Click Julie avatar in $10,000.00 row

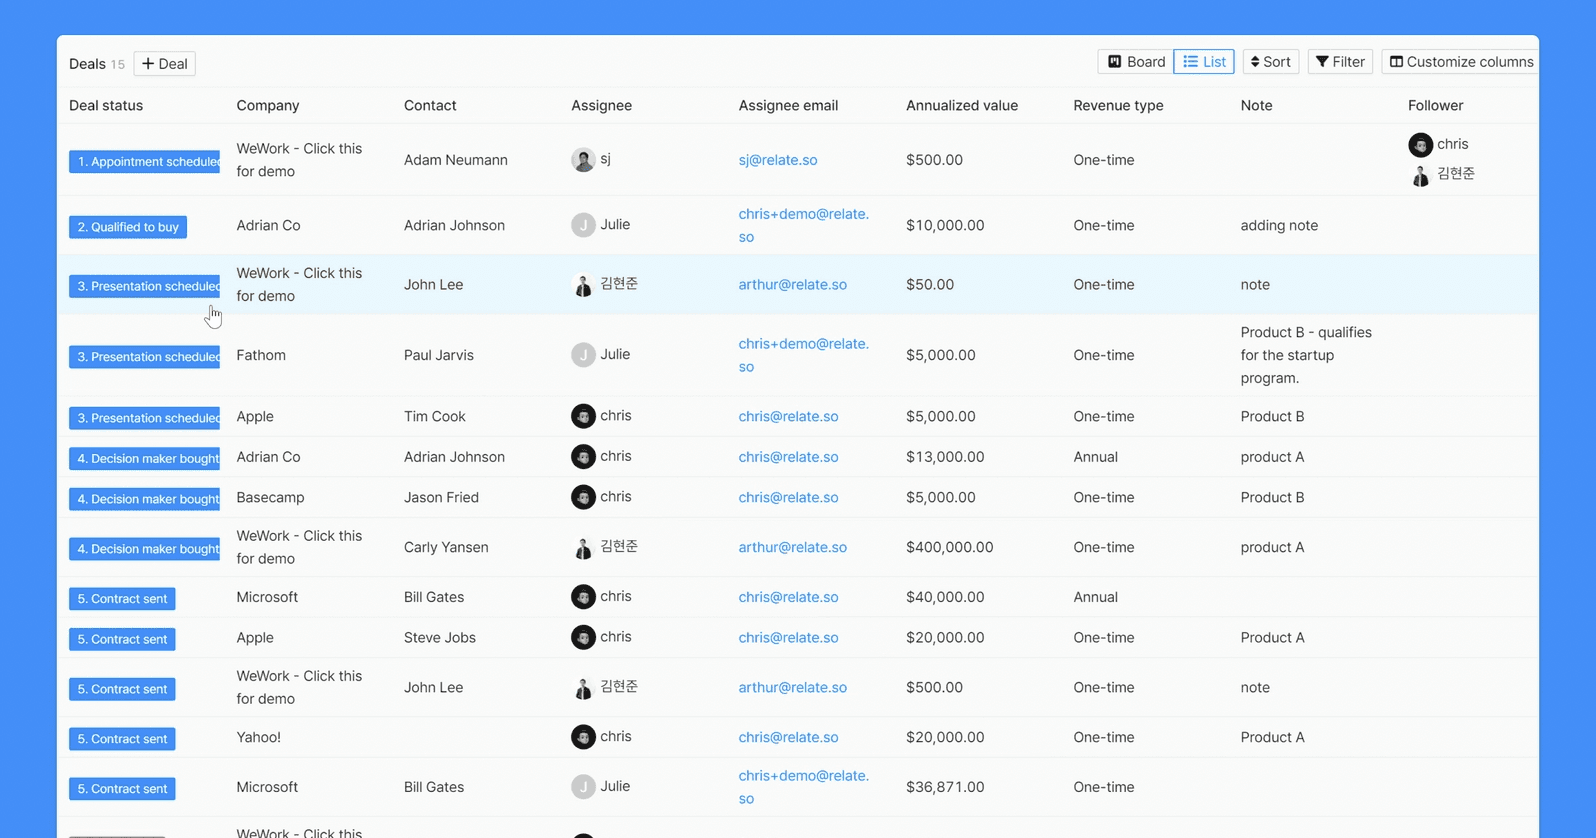coord(583,225)
